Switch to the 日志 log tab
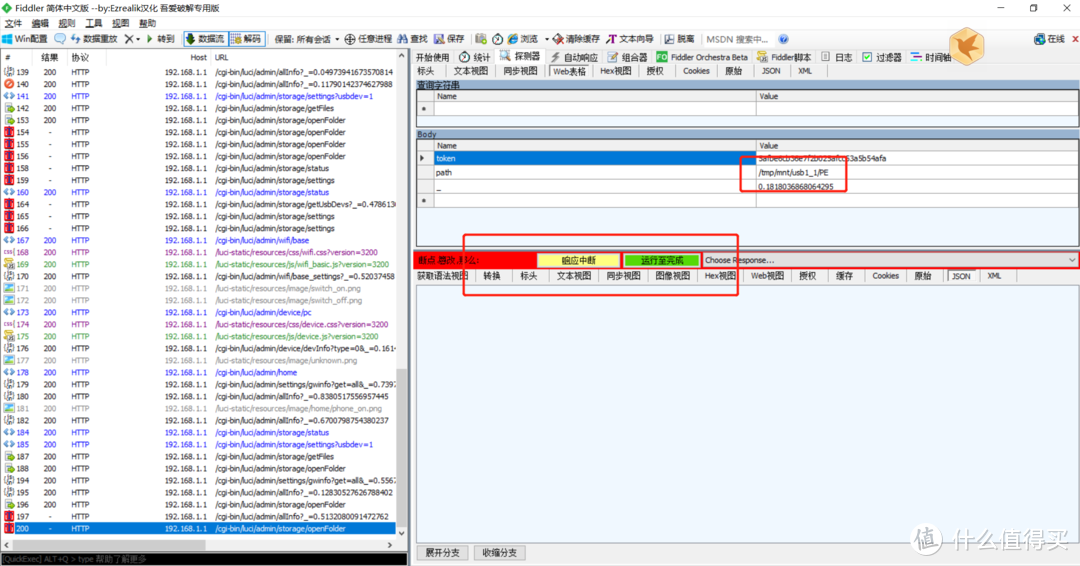Image resolution: width=1080 pixels, height=566 pixels. 836,57
